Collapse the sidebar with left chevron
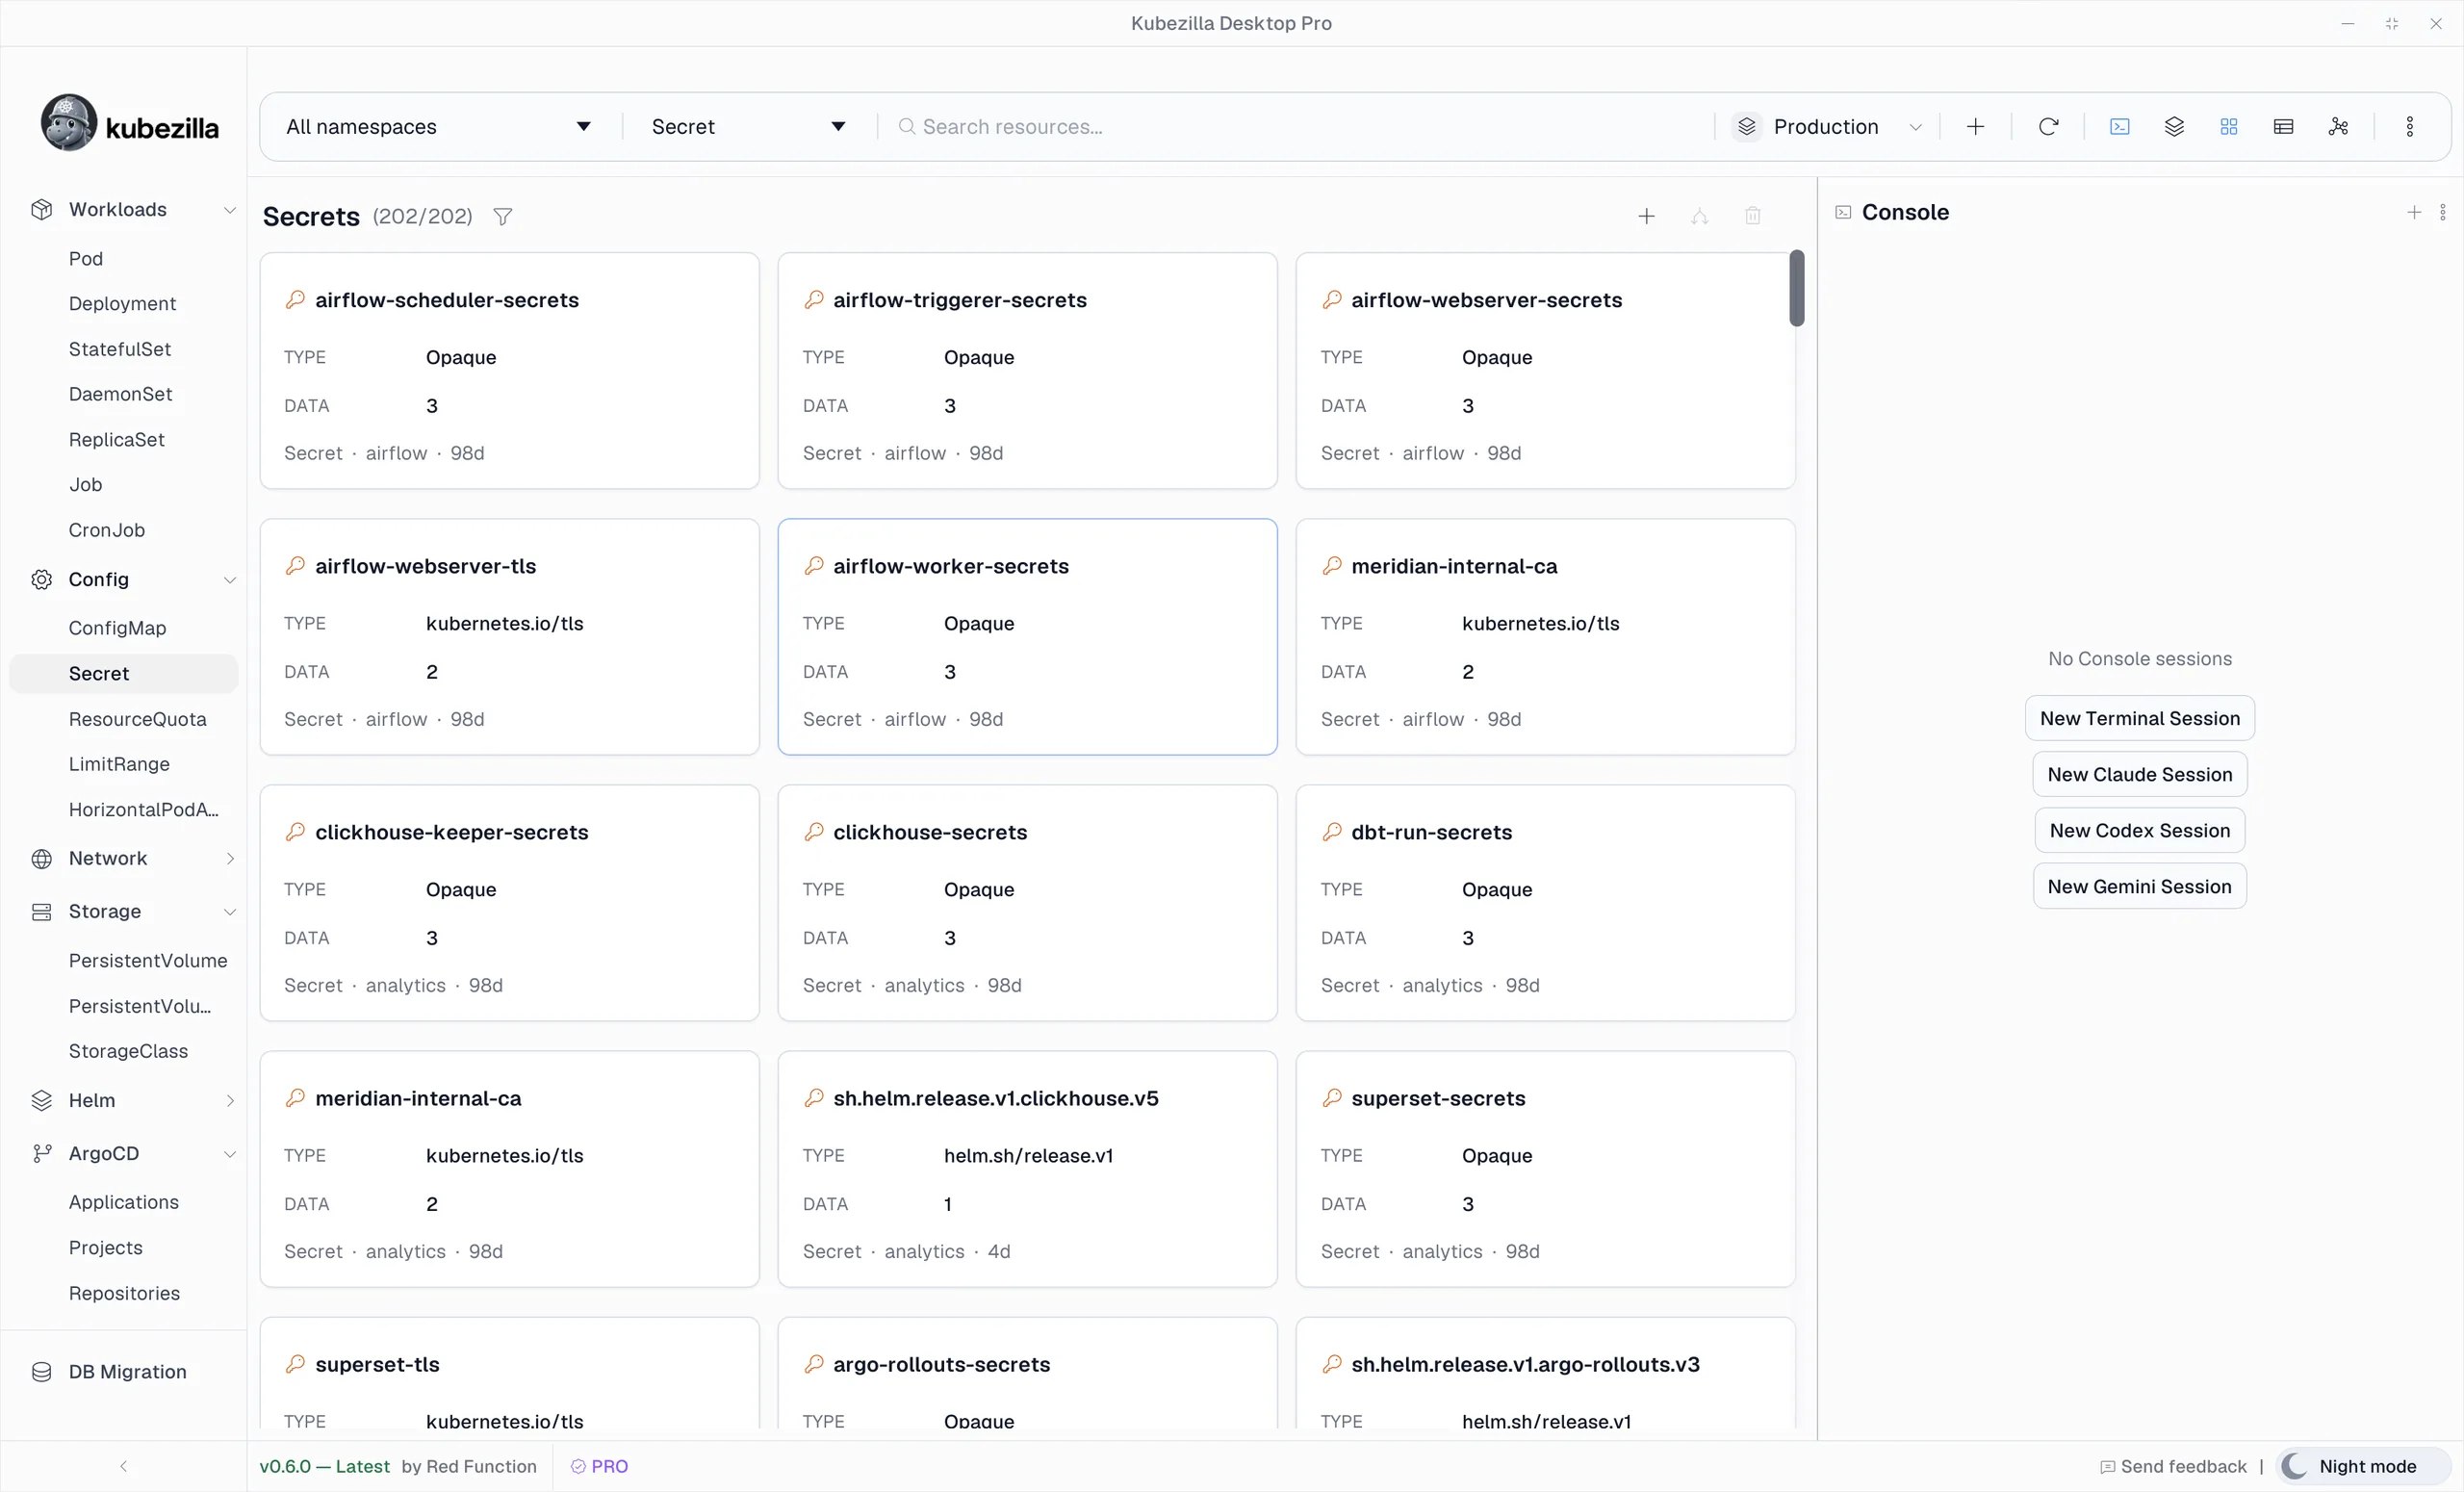The height and width of the screenshot is (1492, 2464). (123, 1466)
